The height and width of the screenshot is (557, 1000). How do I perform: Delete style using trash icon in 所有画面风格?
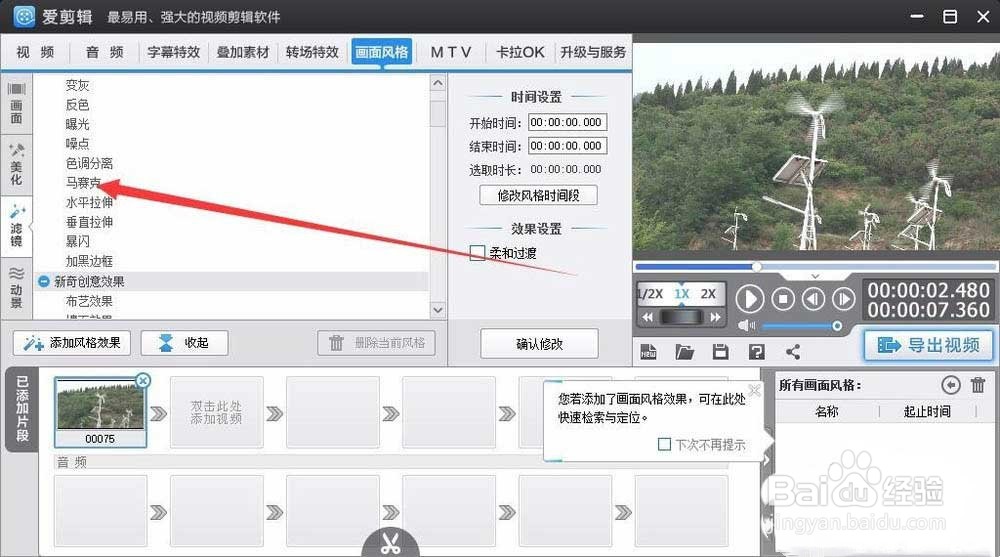(978, 385)
